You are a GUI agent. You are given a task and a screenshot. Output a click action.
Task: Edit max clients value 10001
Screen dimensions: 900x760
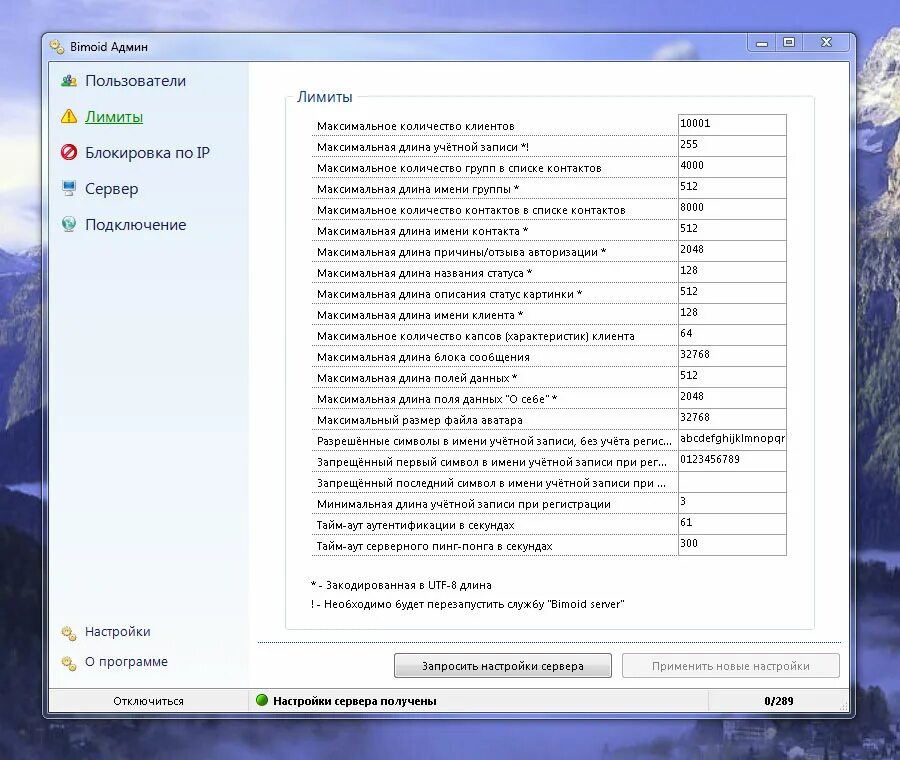click(732, 125)
